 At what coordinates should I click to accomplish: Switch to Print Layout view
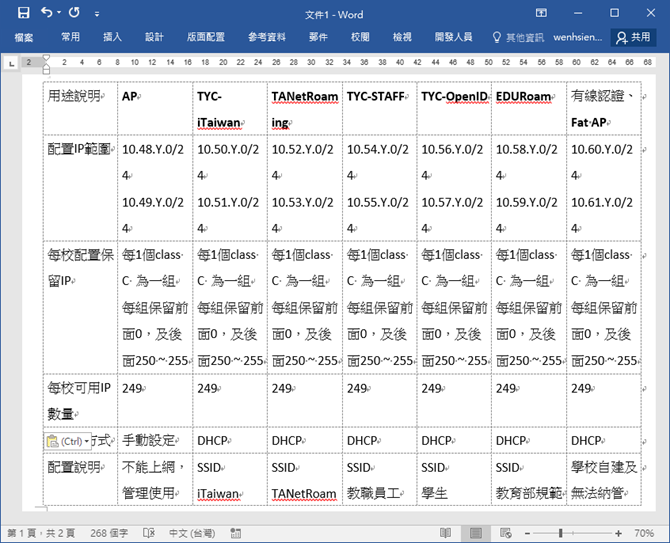[x=476, y=533]
